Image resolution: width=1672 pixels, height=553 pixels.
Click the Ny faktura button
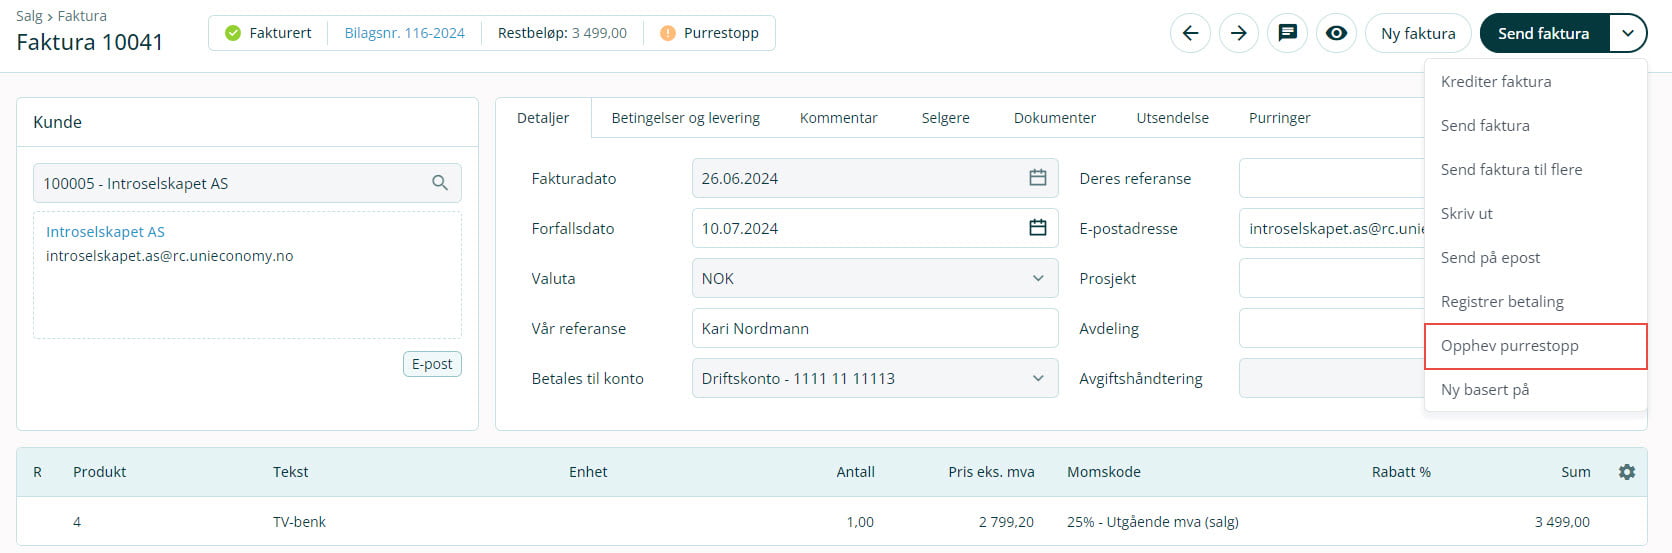[1417, 33]
